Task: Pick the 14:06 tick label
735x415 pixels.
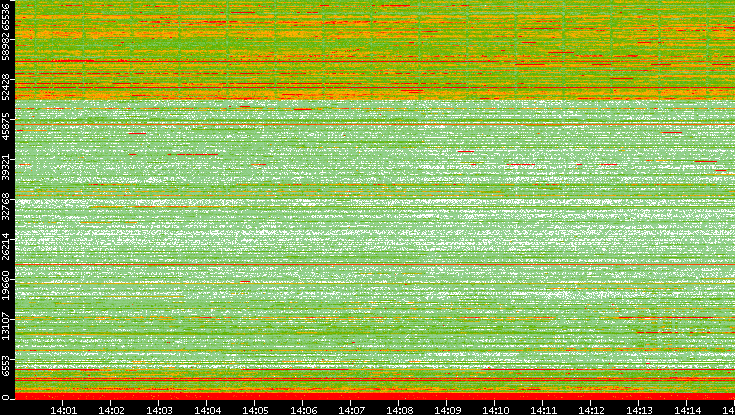Action: point(304,410)
